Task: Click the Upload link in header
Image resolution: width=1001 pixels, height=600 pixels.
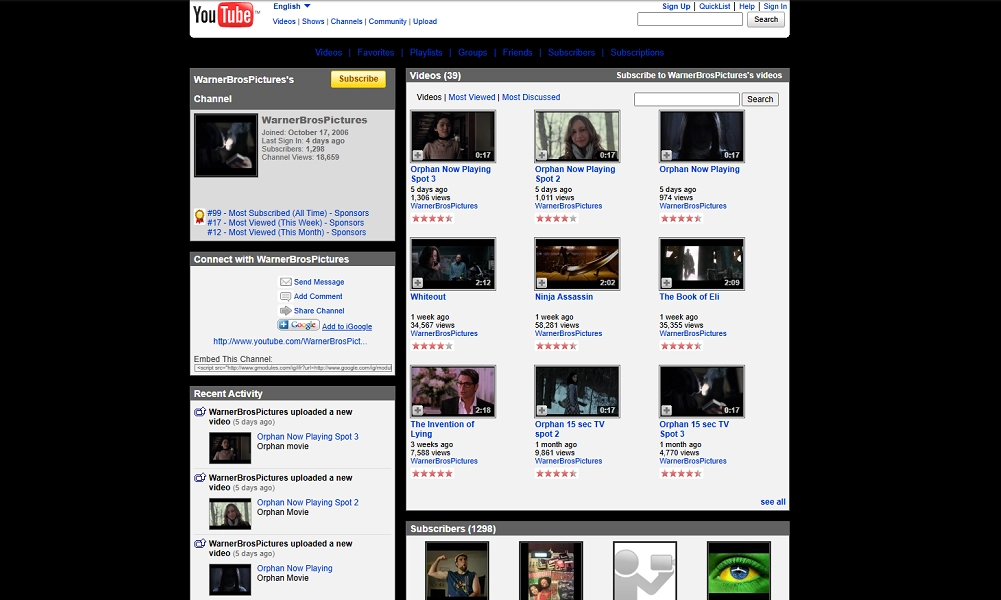Action: tap(425, 21)
